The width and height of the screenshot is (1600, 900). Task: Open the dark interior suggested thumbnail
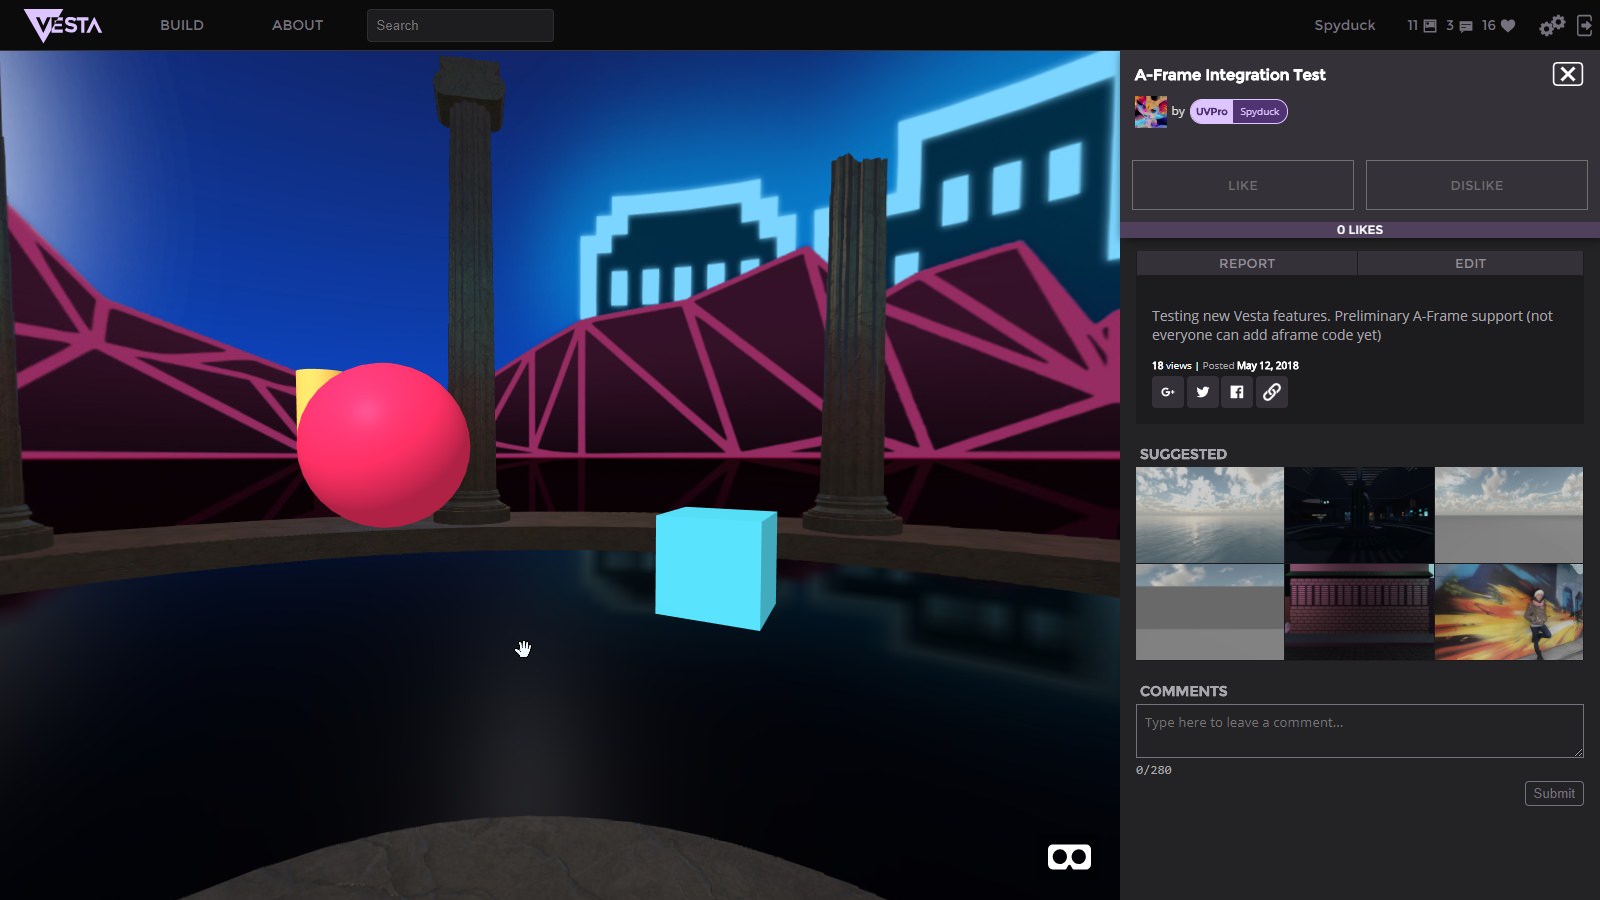pos(1359,515)
